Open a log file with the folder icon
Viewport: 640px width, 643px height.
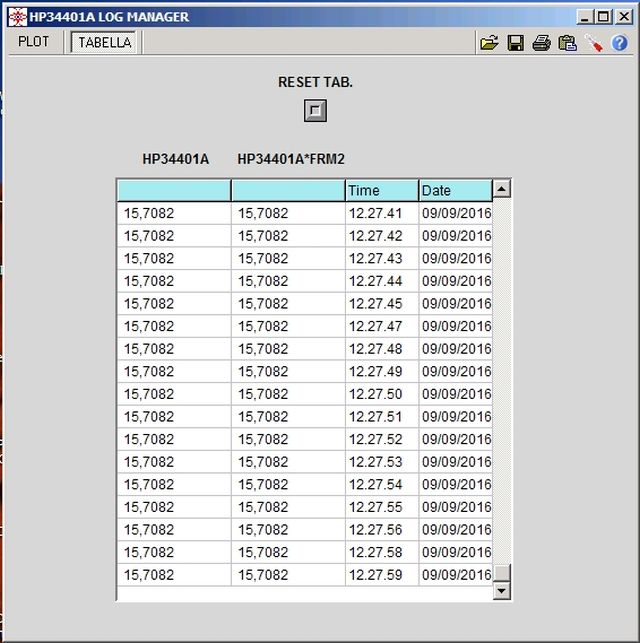(x=489, y=43)
